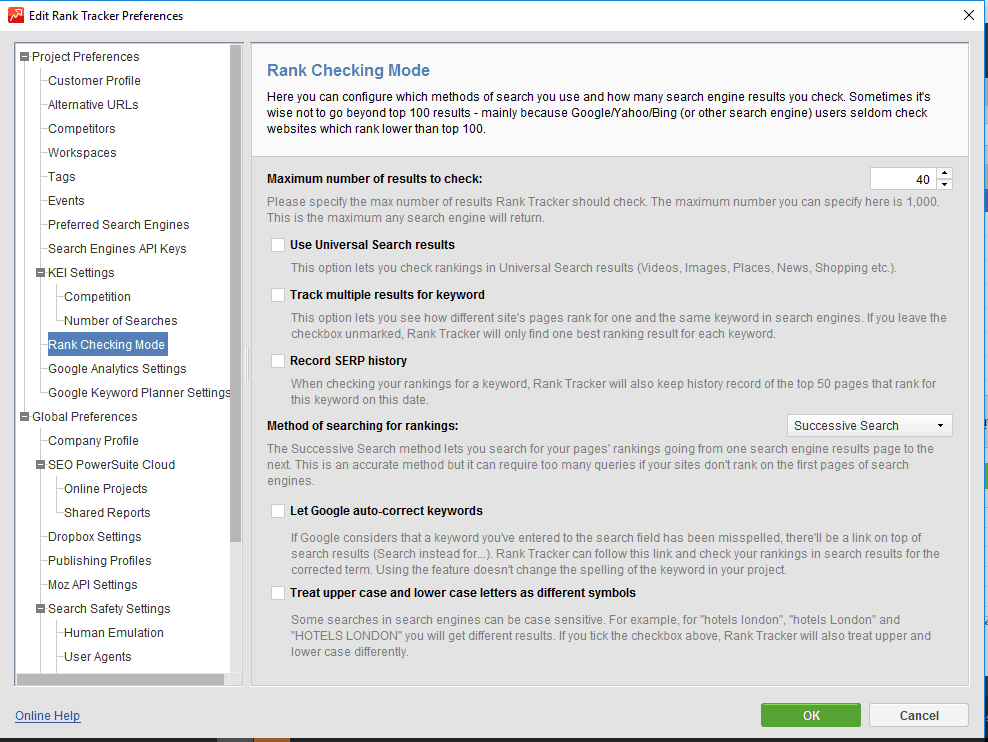
Task: Click the sidebar vertical scrollbar
Action: (x=236, y=300)
